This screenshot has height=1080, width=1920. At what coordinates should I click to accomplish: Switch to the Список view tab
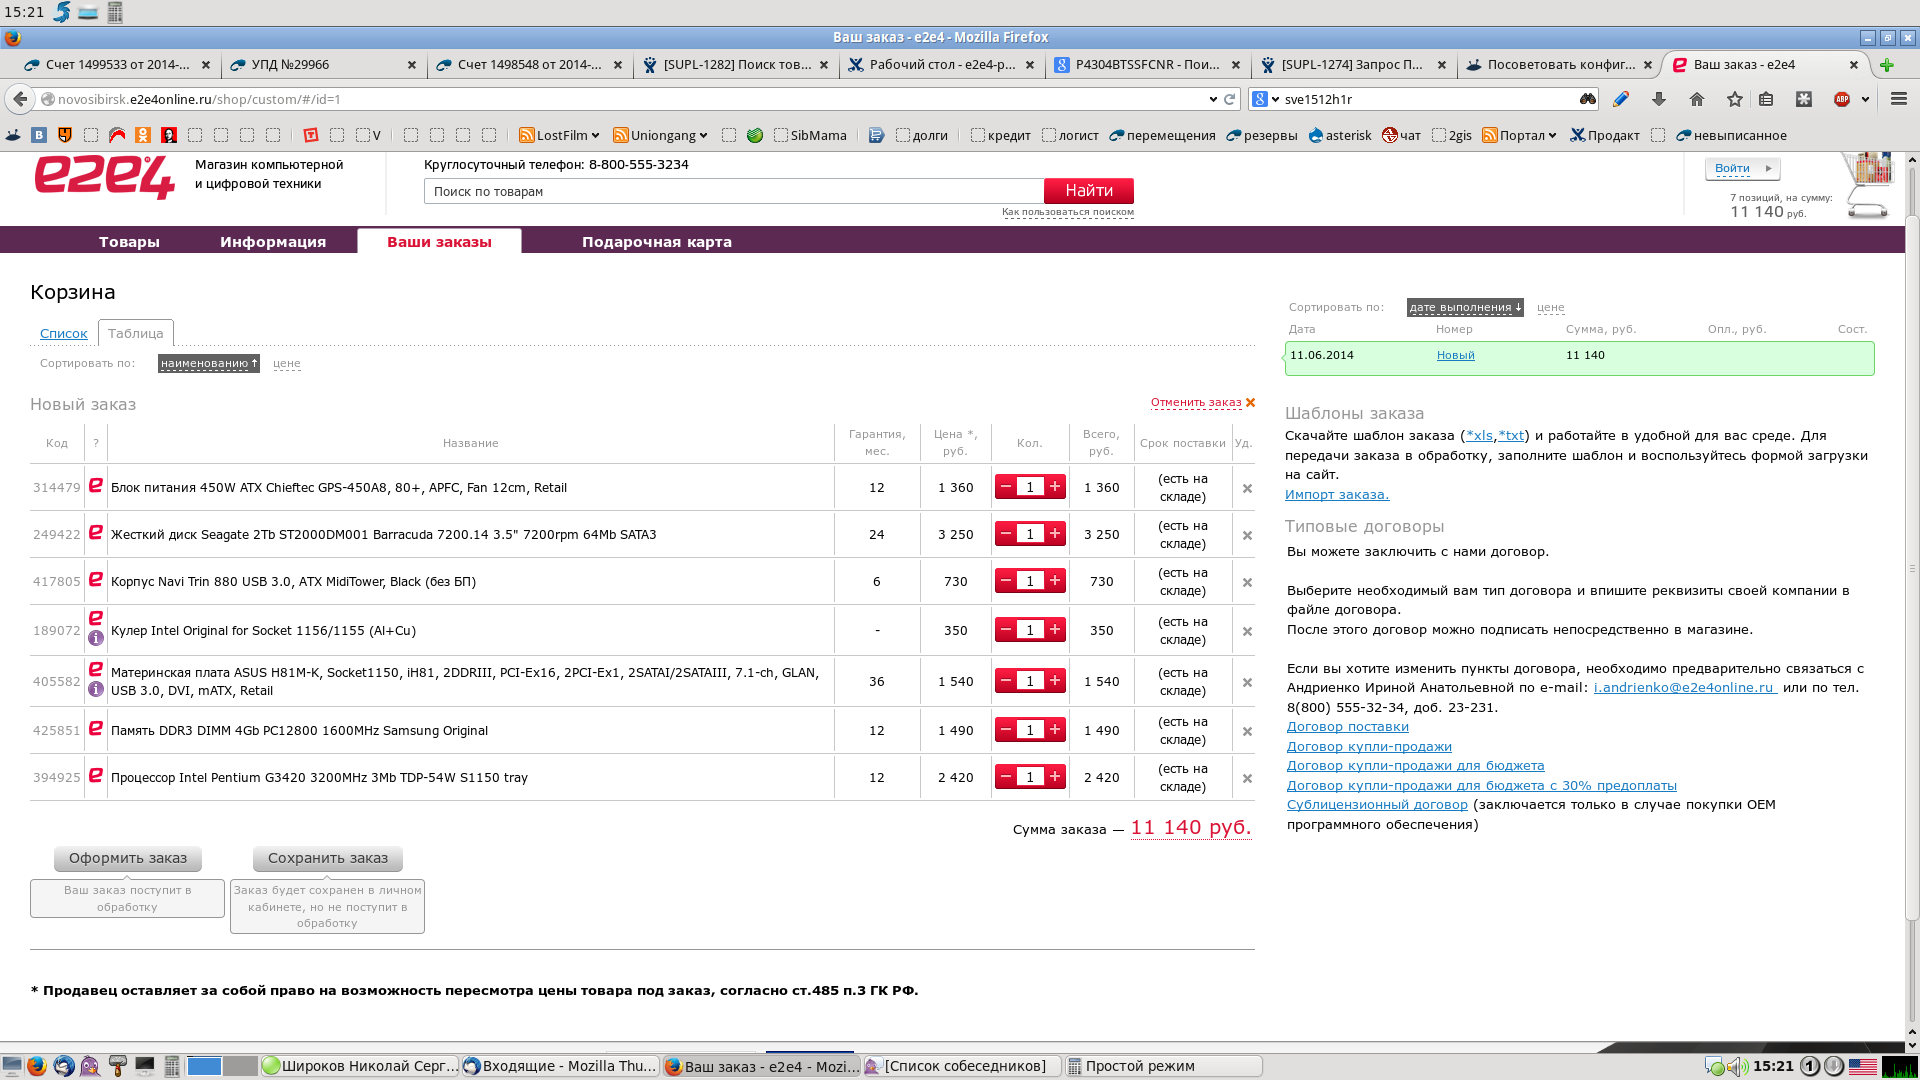(x=64, y=333)
